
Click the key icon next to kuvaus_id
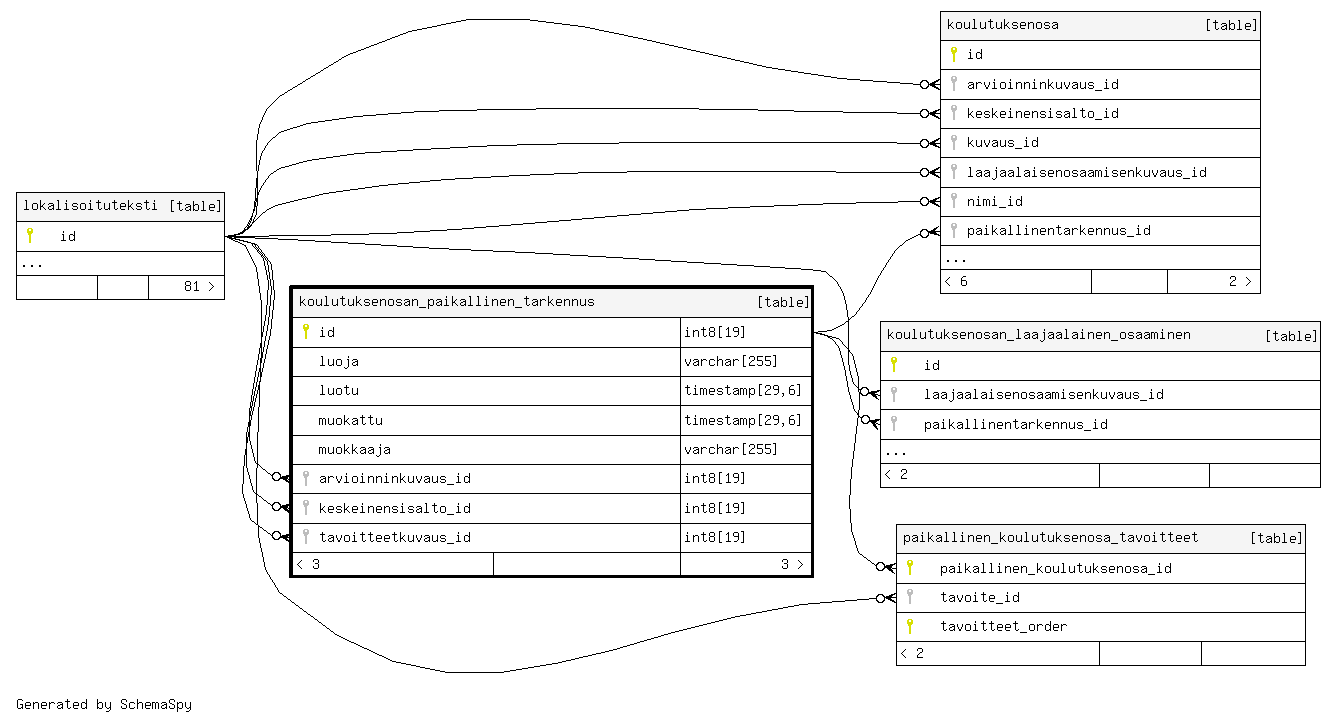pyautogui.click(x=954, y=142)
